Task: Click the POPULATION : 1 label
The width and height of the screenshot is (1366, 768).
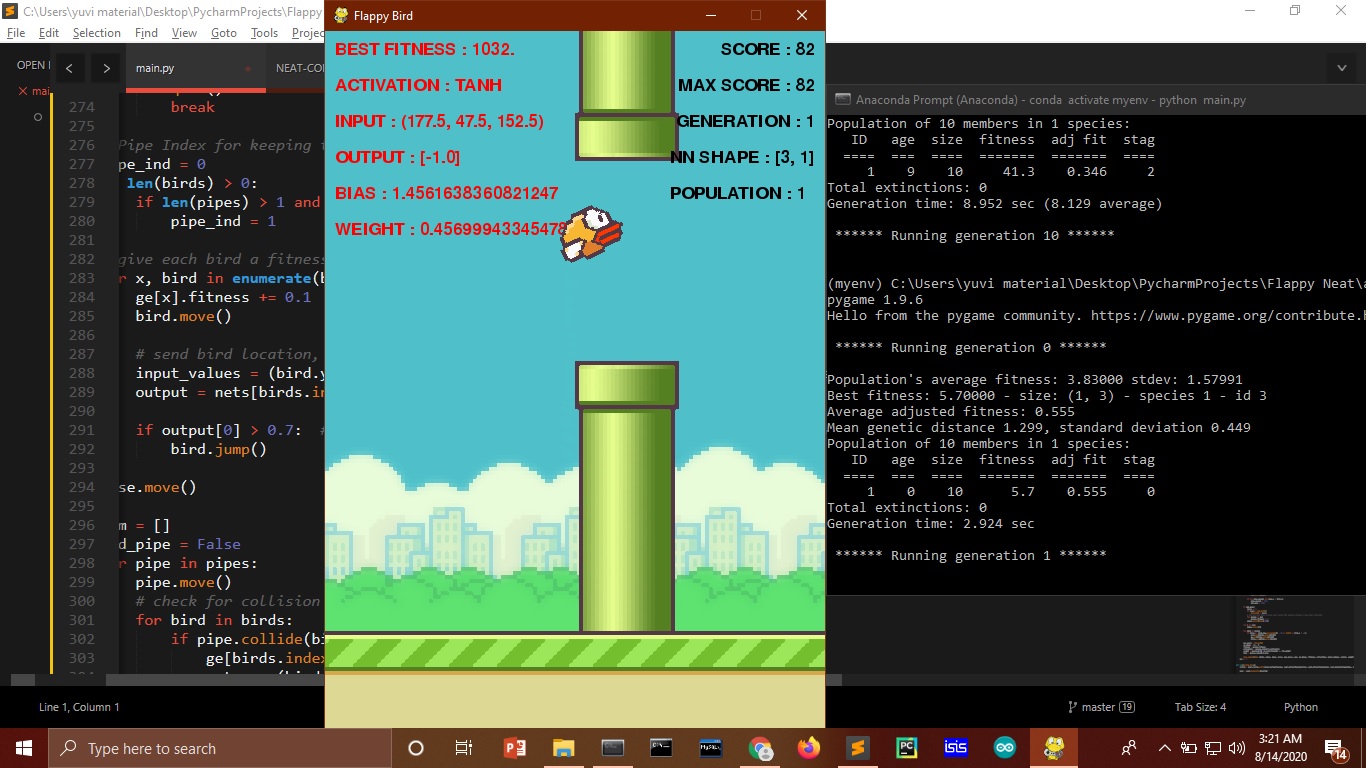Action: 738,193
